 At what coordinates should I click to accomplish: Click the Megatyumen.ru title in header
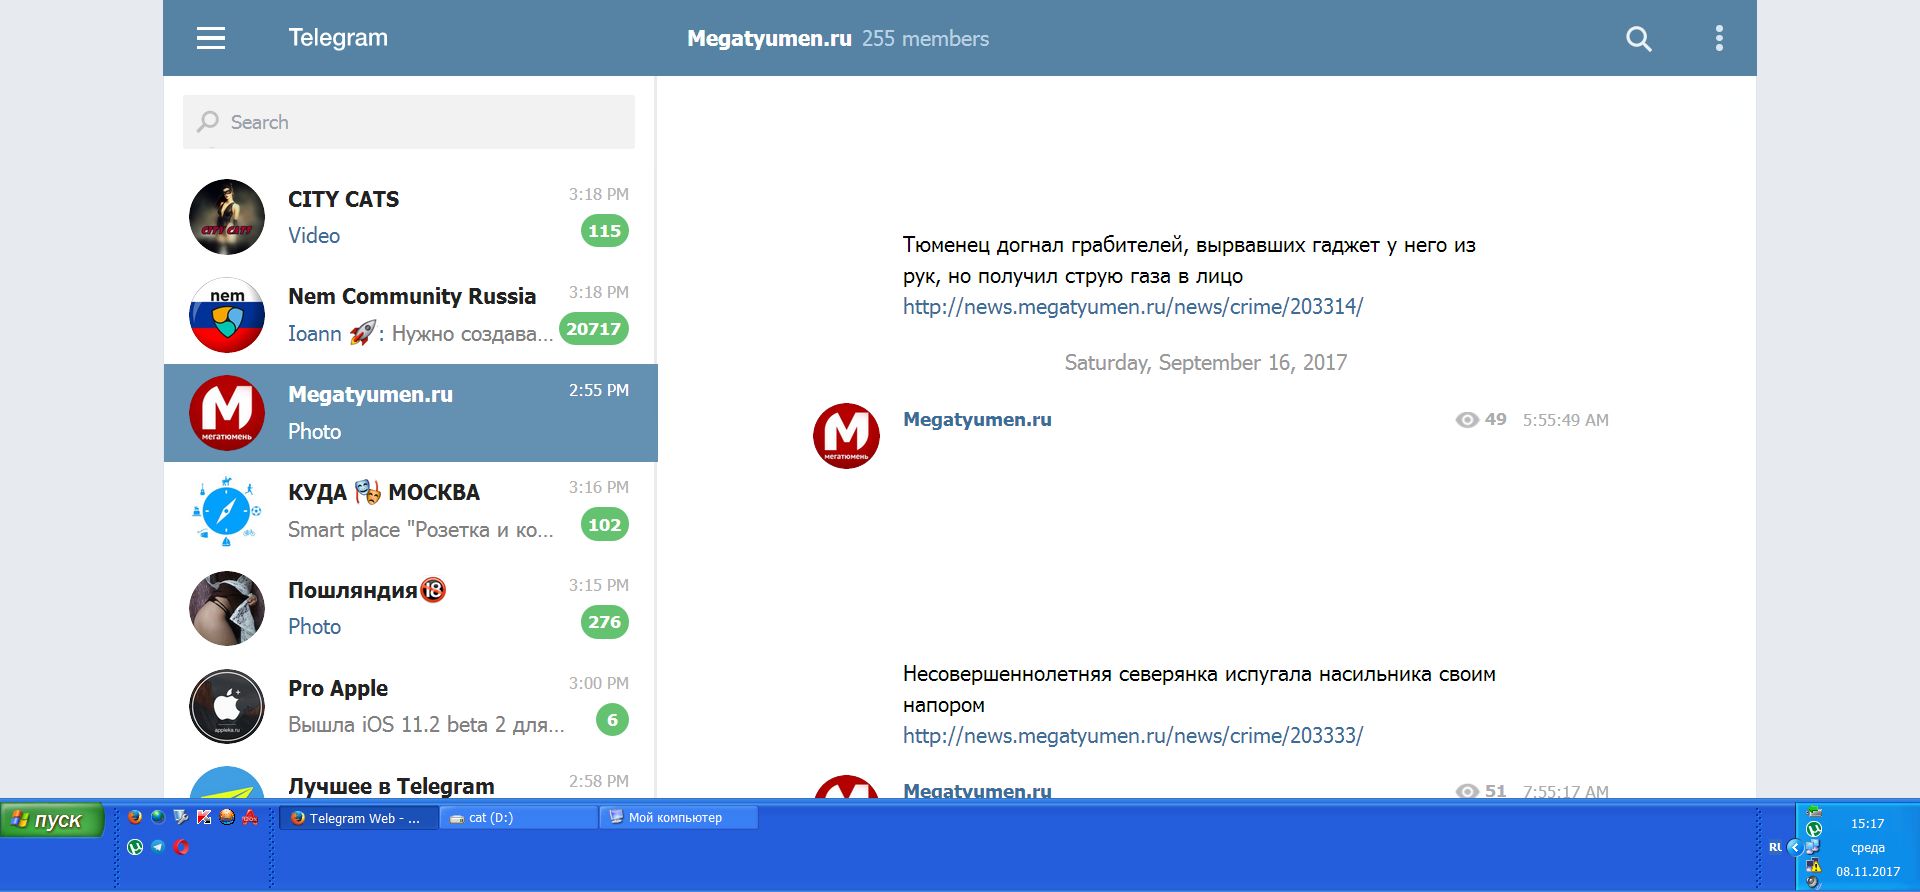769,38
